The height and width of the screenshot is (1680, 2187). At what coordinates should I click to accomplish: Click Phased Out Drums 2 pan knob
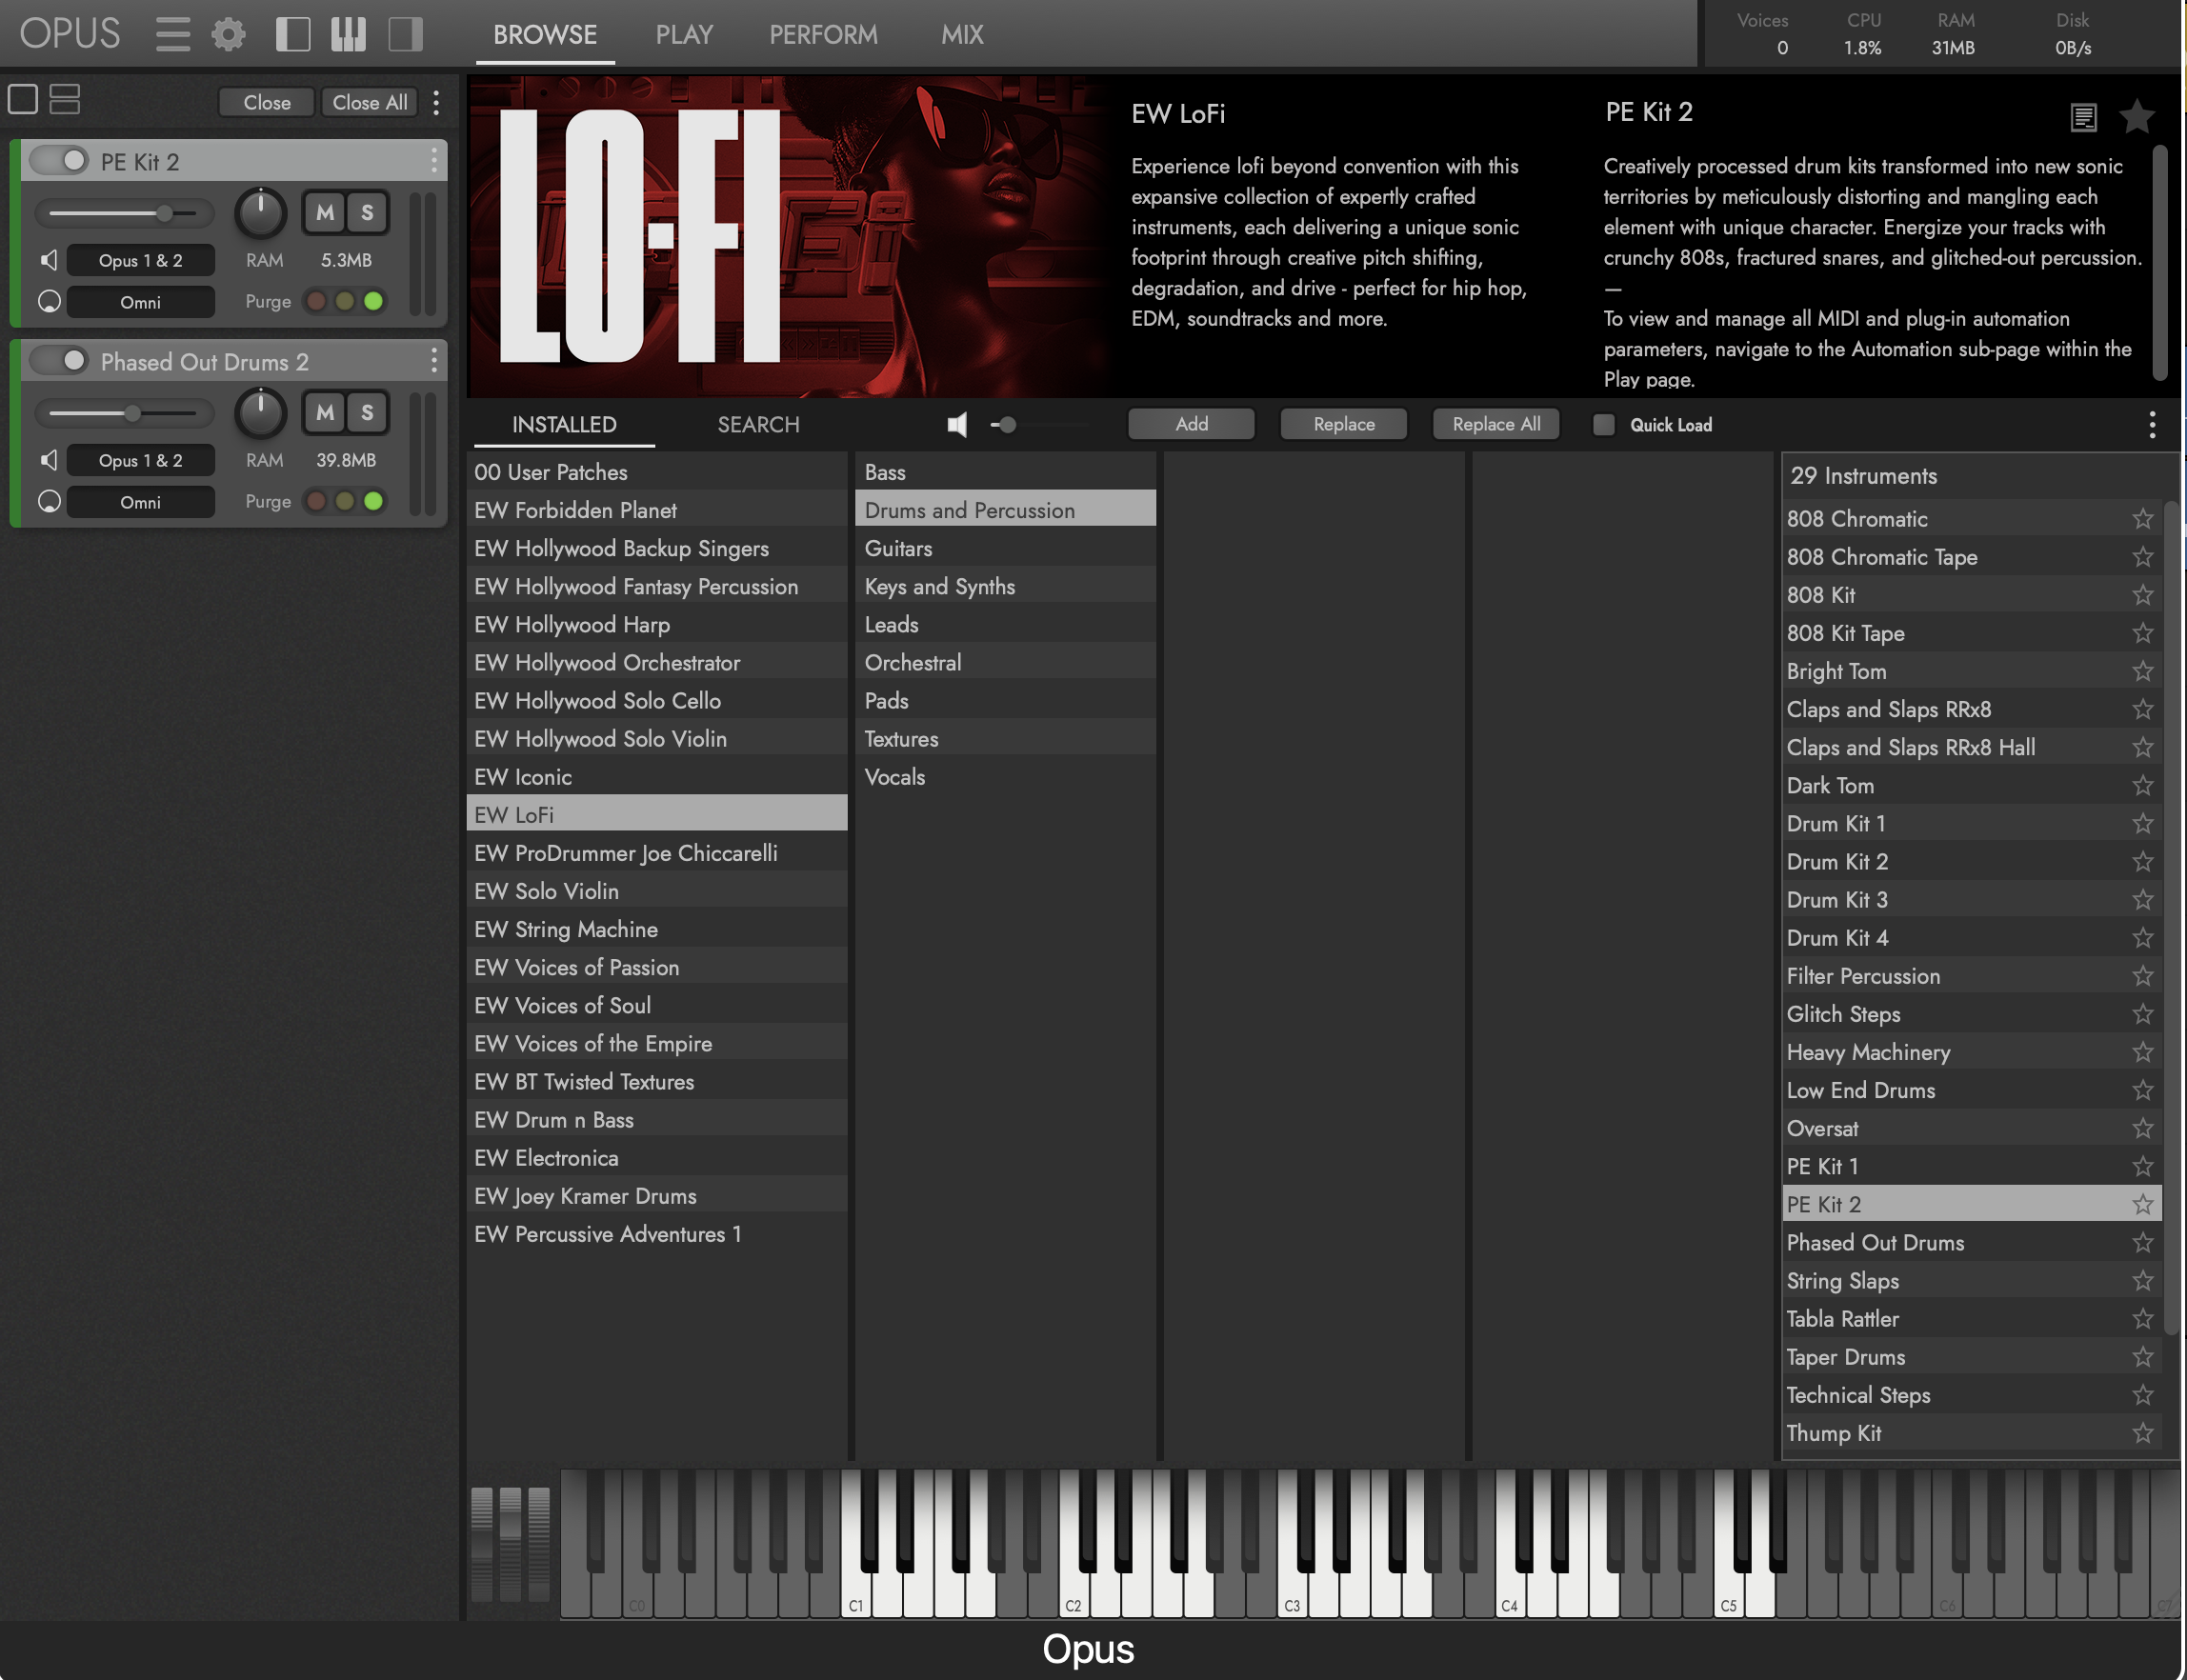[x=261, y=413]
